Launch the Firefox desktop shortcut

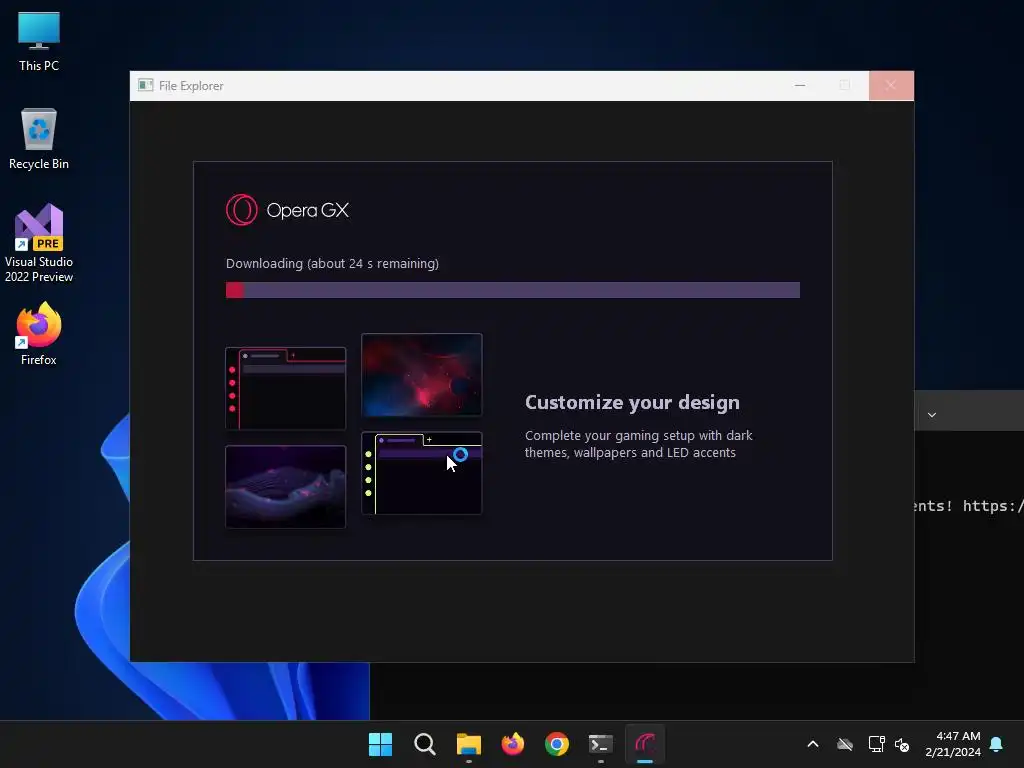pyautogui.click(x=39, y=334)
